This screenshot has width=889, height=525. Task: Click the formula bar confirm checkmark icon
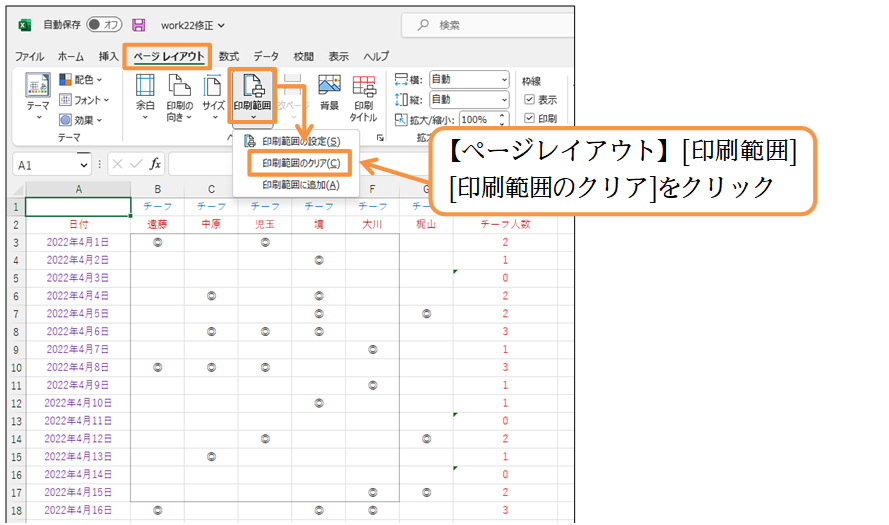pyautogui.click(x=136, y=164)
